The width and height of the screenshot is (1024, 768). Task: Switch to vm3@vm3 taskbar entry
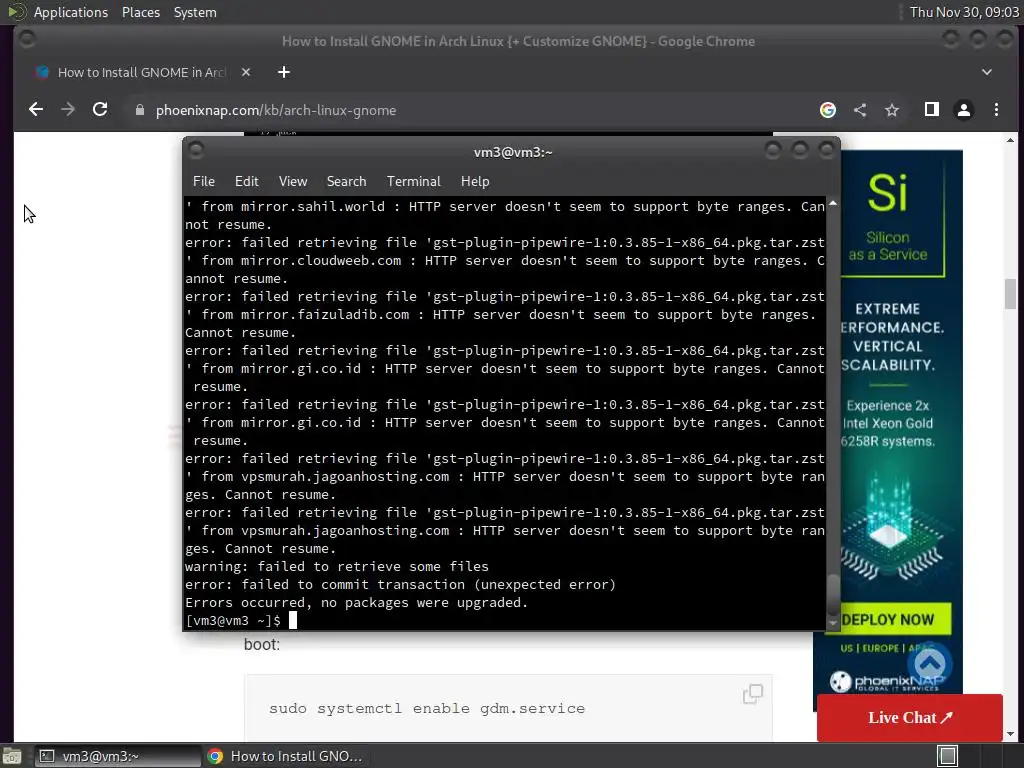[x=118, y=756]
